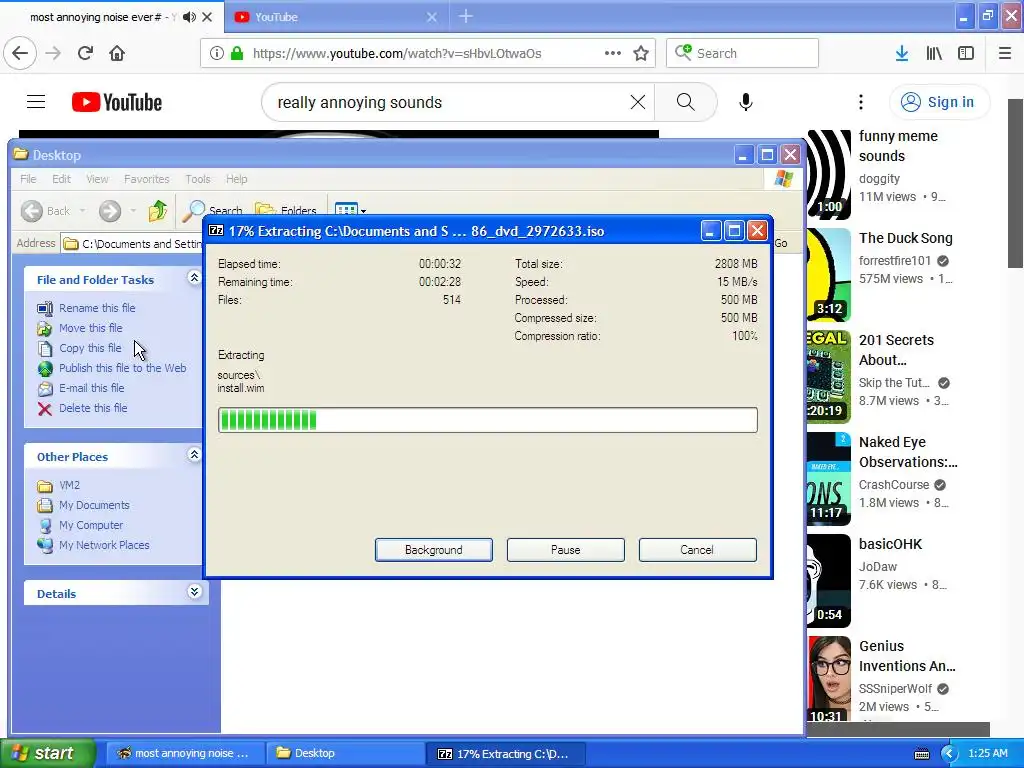Open Firefox downloads arrow
The height and width of the screenshot is (768, 1024).
[902, 54]
